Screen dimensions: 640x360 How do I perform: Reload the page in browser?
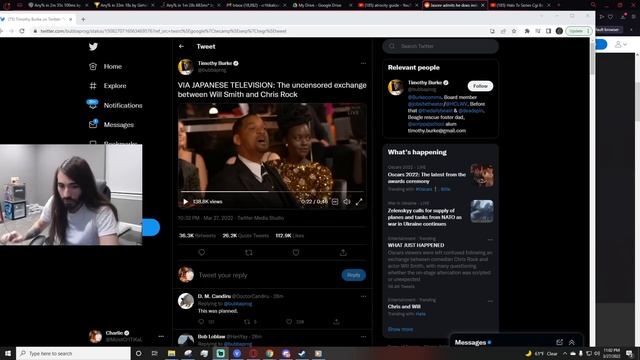tap(22, 31)
